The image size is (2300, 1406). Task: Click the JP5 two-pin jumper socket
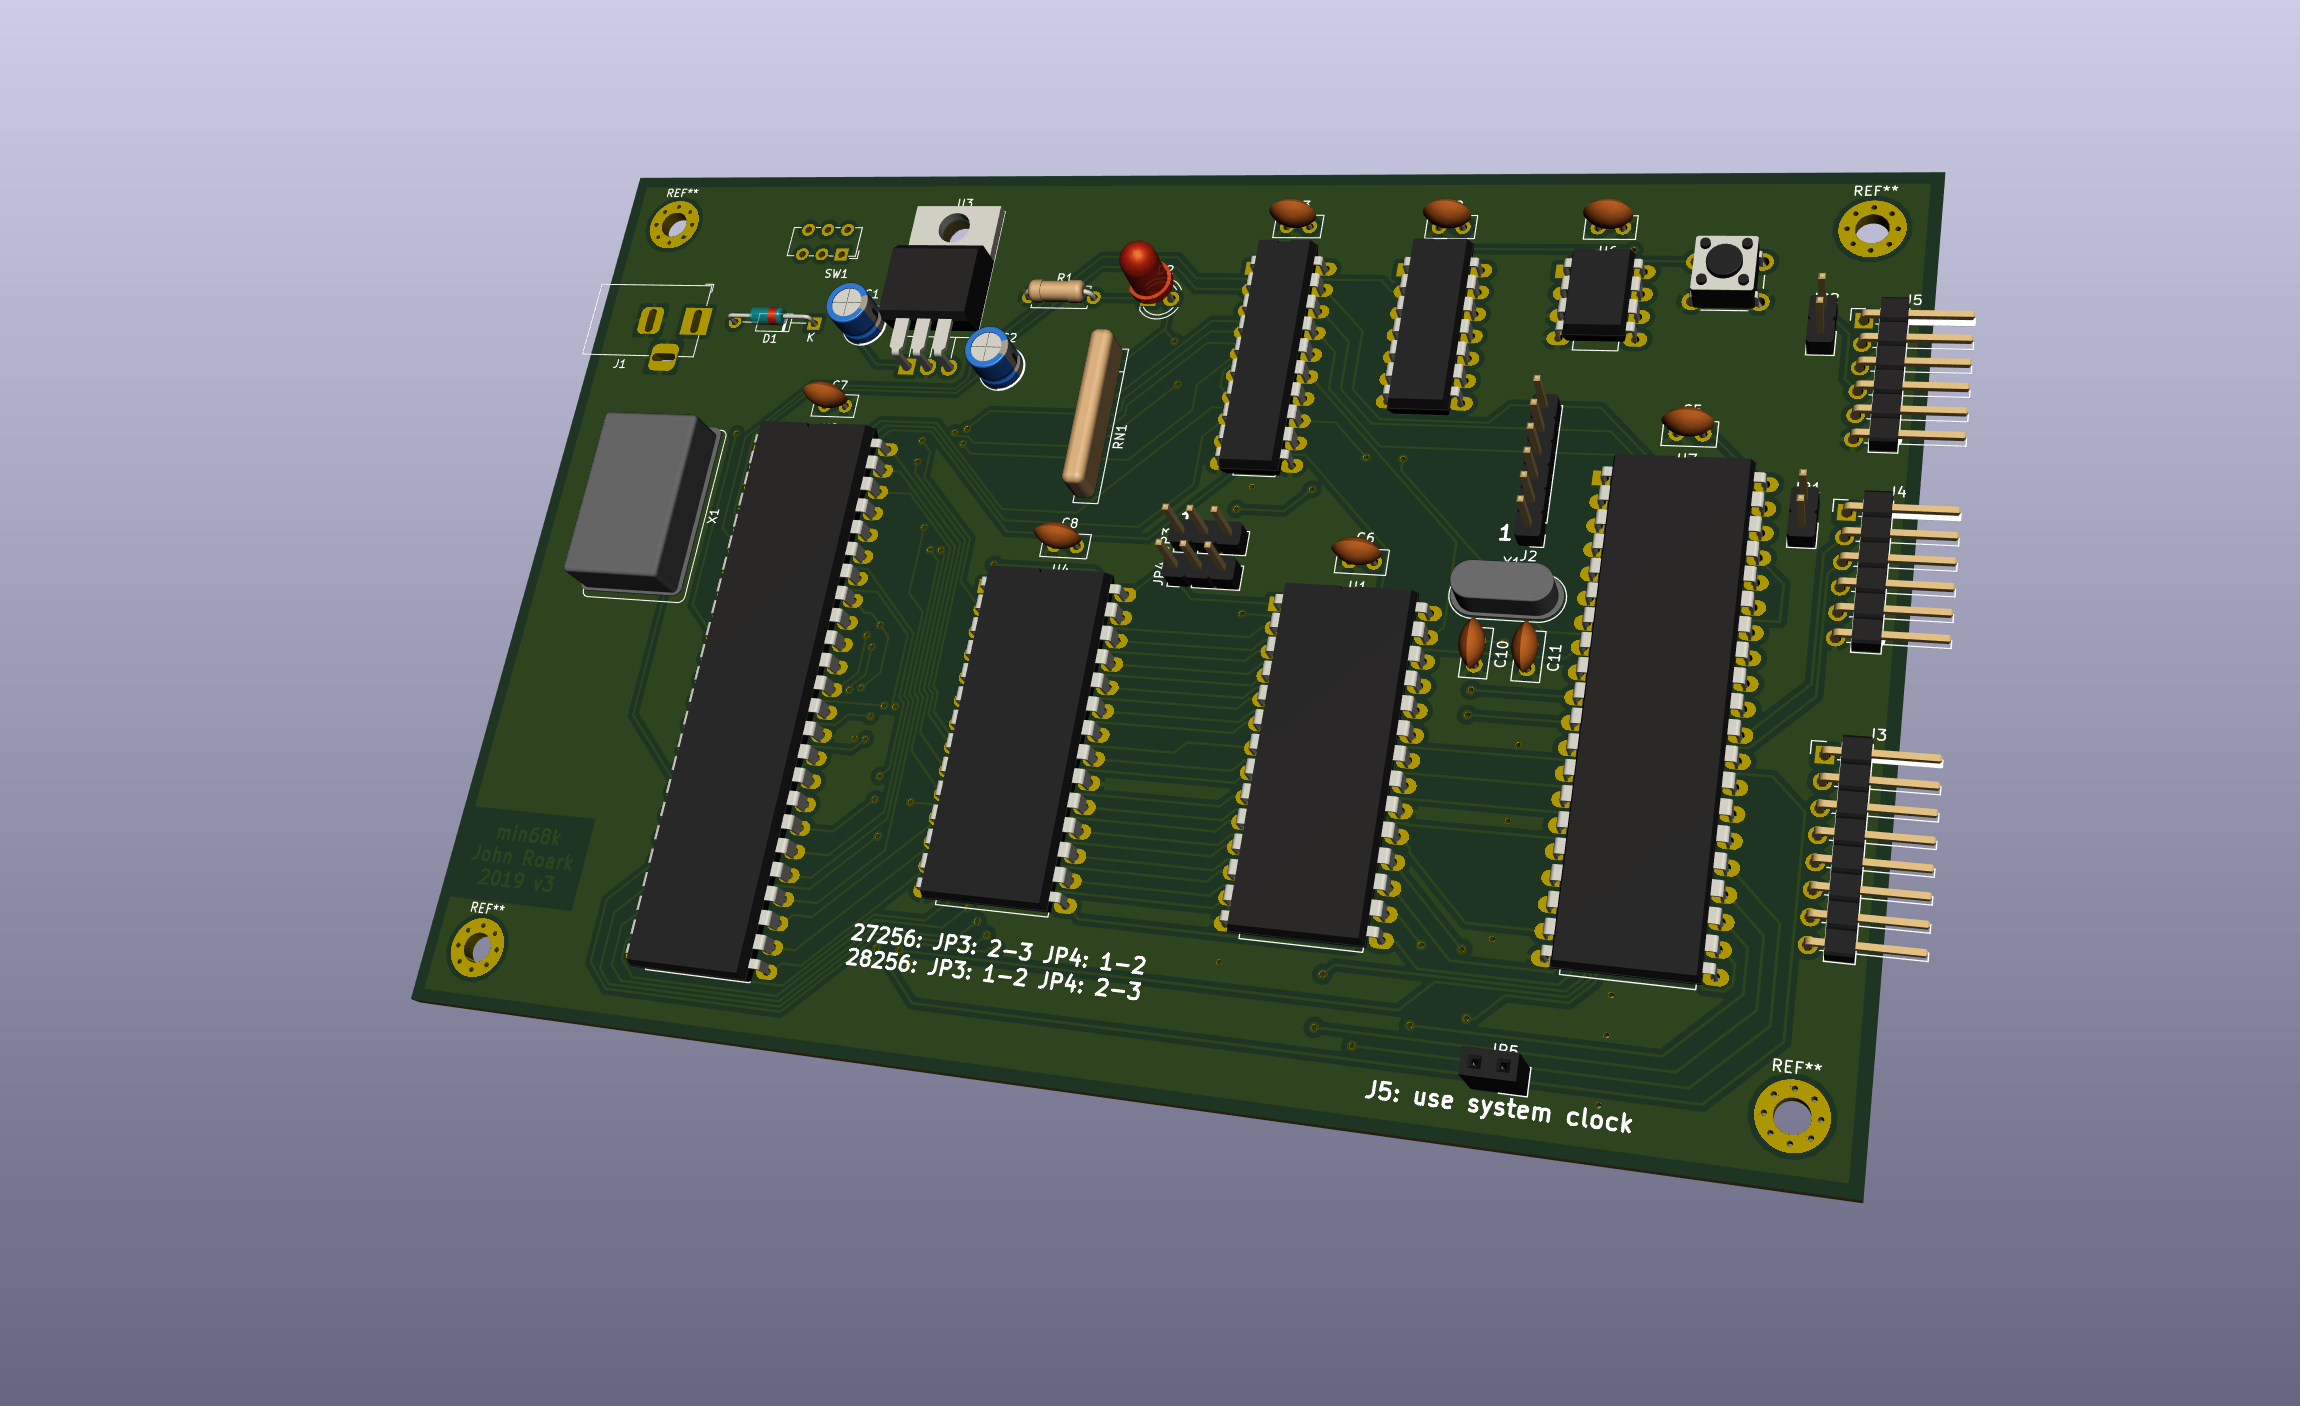coord(1491,1068)
